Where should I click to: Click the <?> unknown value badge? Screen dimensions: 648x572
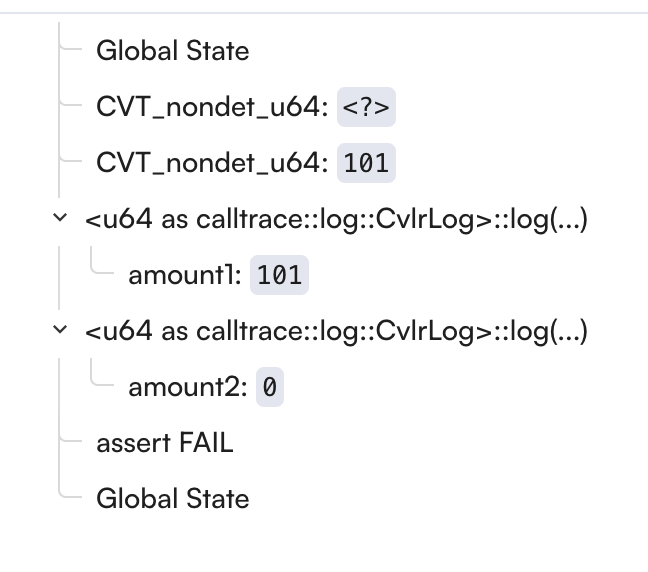(366, 107)
